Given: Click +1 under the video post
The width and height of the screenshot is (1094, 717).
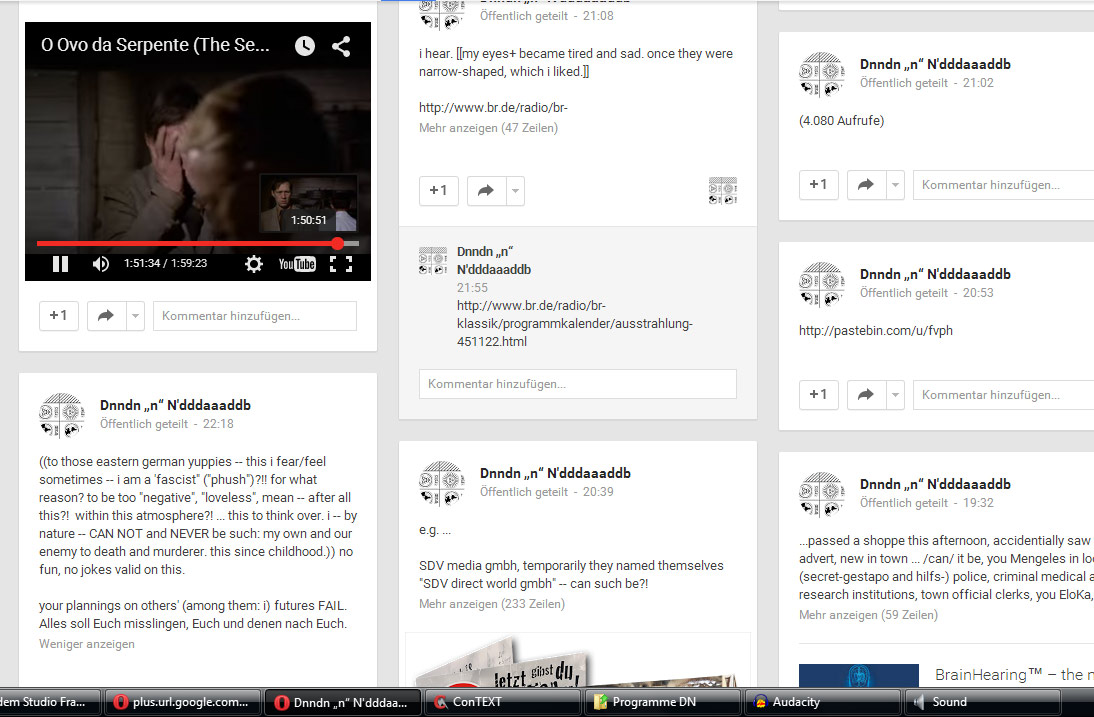Looking at the screenshot, I should point(59,316).
